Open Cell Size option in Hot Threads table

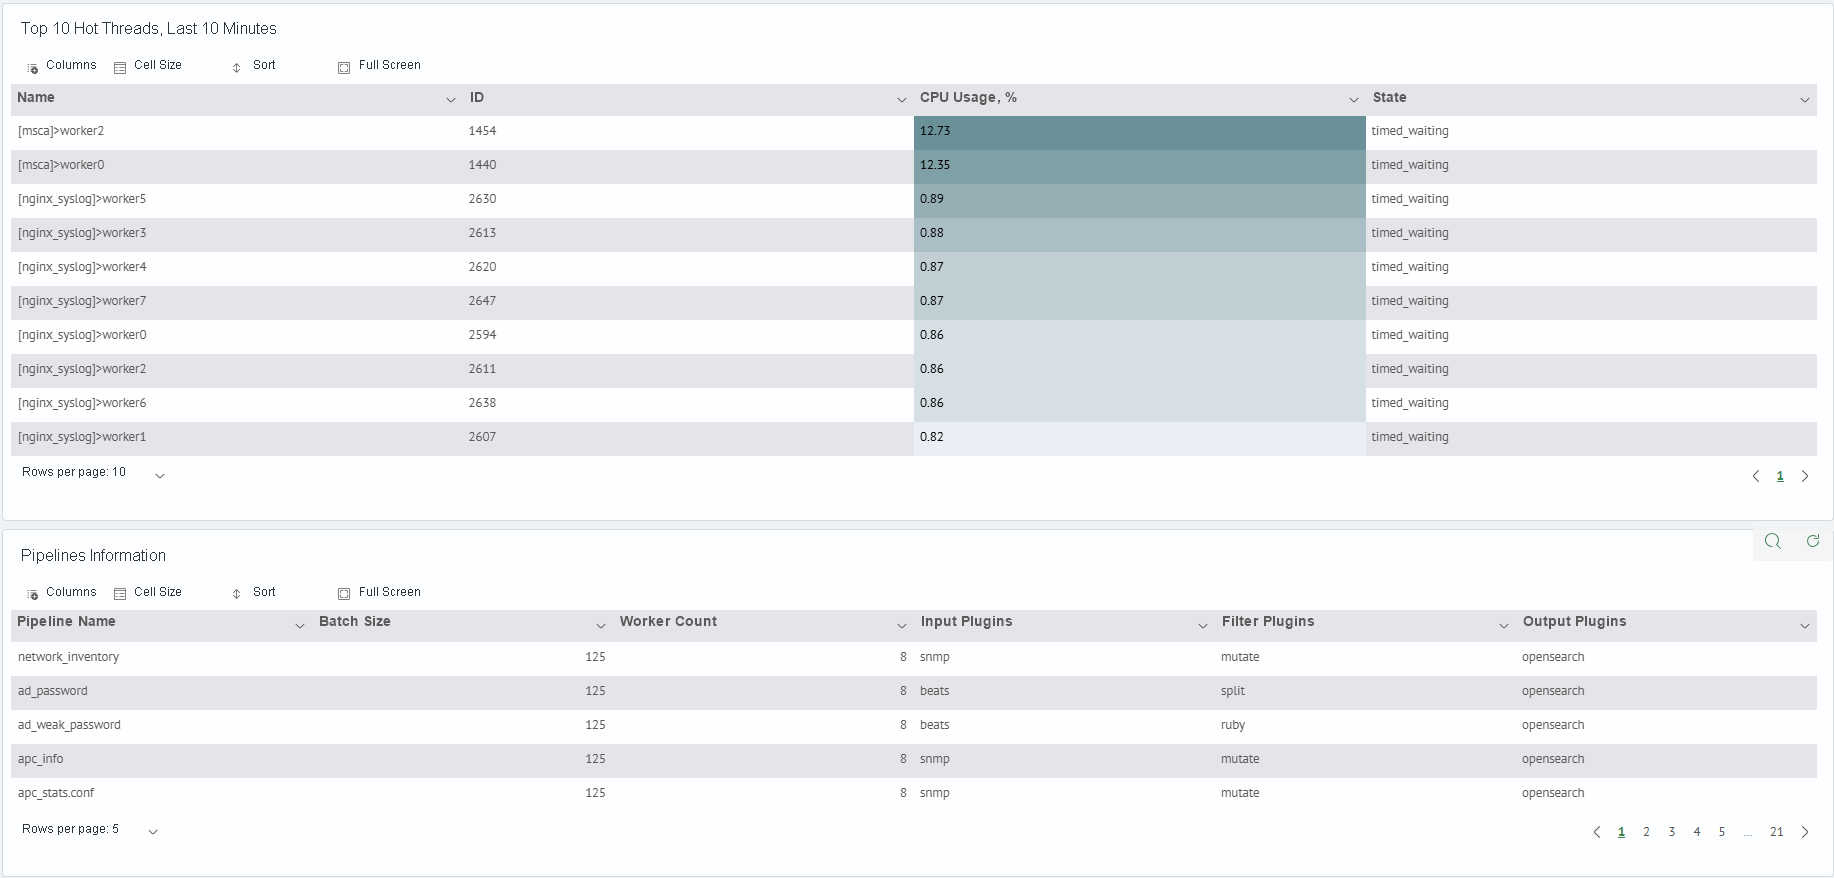point(148,66)
